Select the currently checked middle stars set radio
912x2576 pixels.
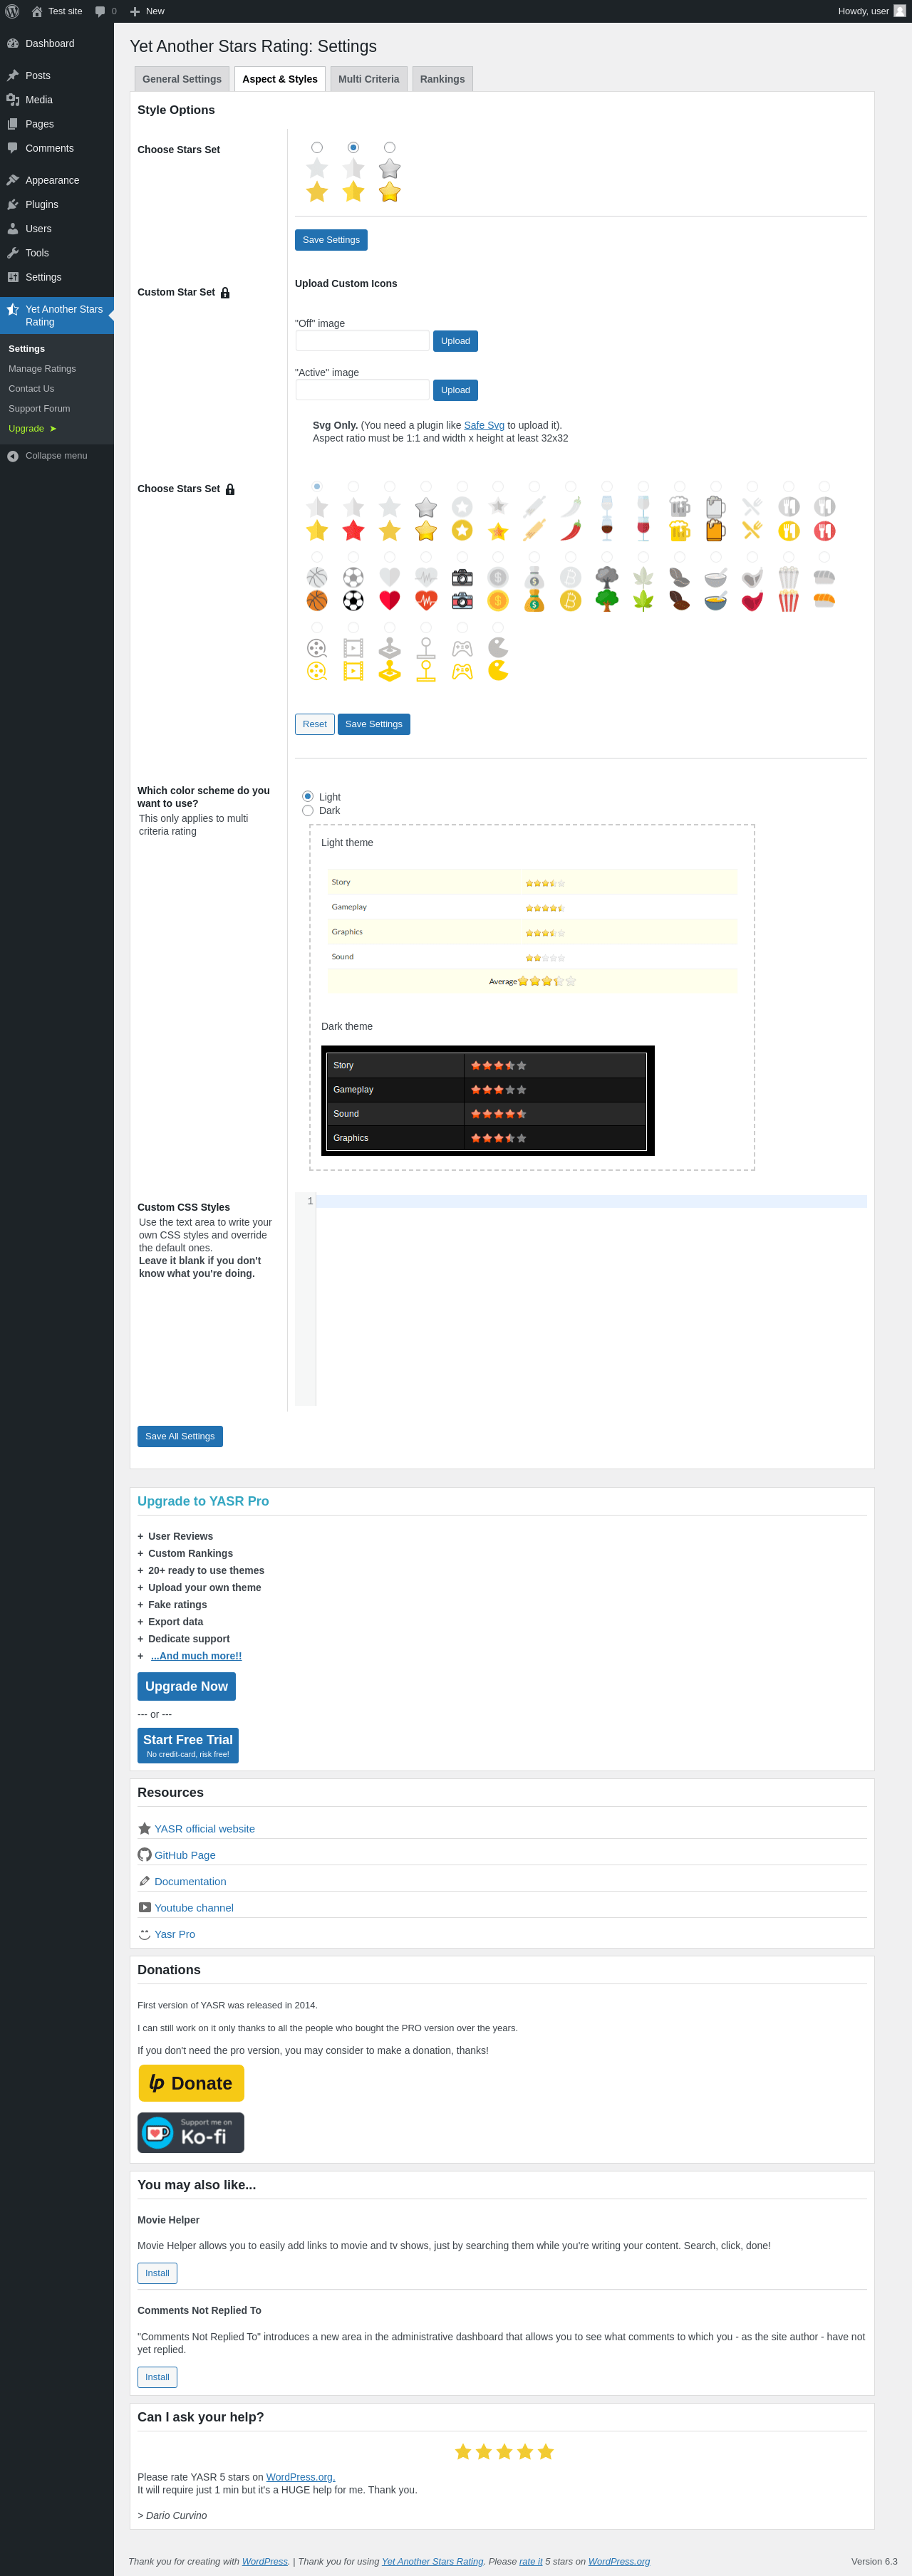353,148
